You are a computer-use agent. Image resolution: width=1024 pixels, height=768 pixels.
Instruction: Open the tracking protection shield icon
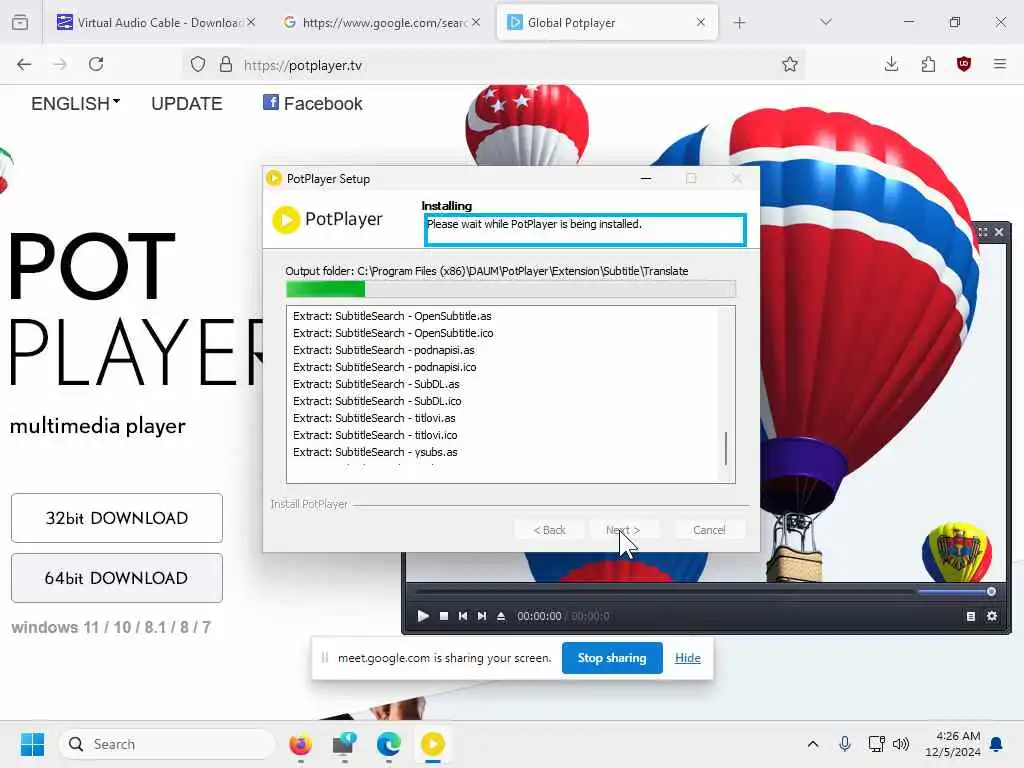click(x=198, y=64)
